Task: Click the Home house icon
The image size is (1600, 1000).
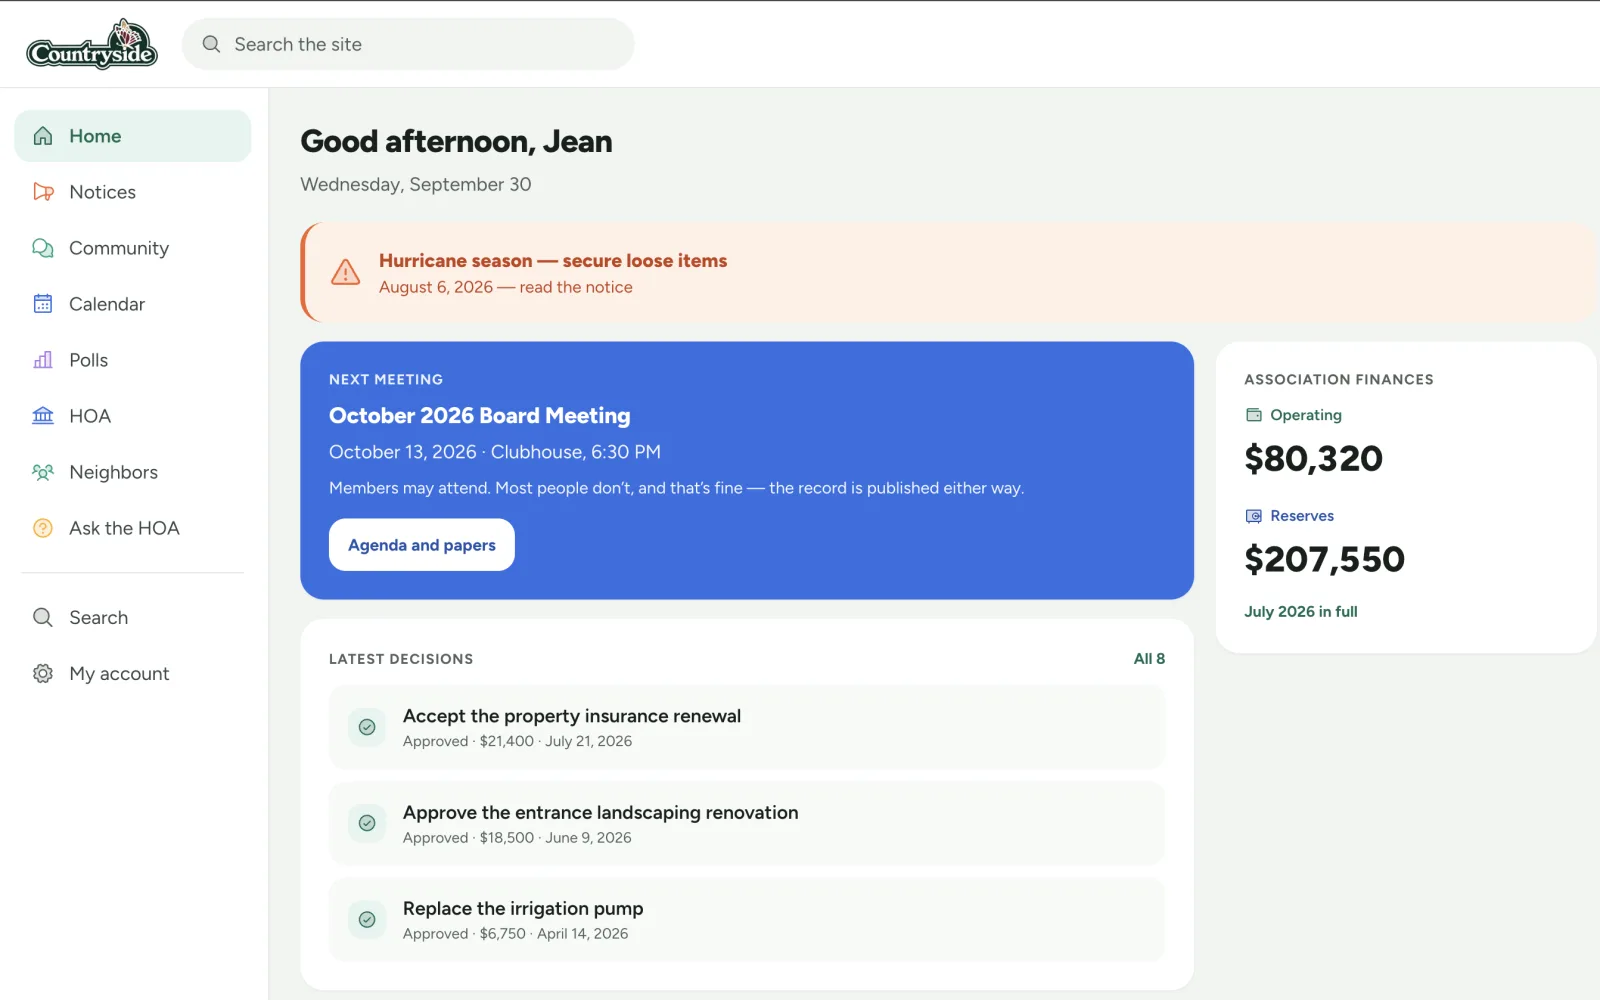Action: click(43, 136)
